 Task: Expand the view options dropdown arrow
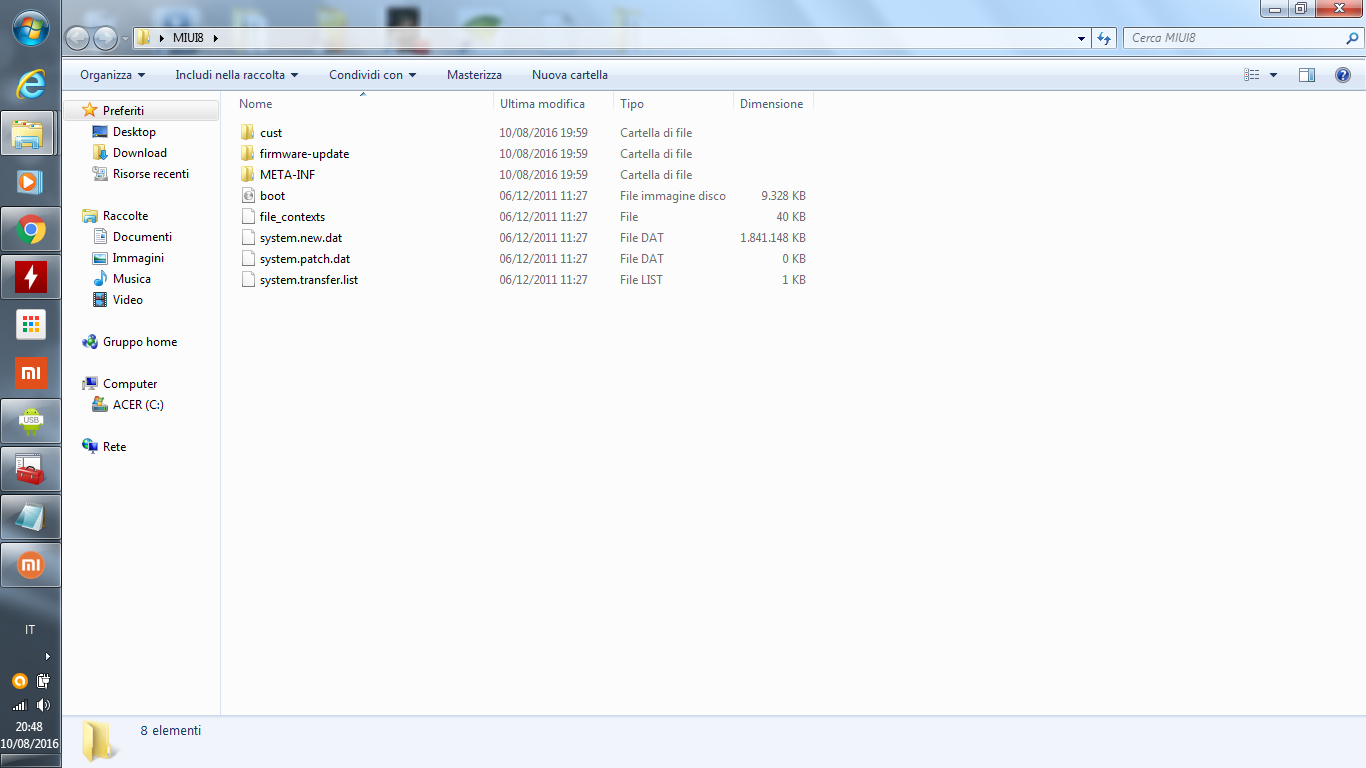coord(1273,75)
